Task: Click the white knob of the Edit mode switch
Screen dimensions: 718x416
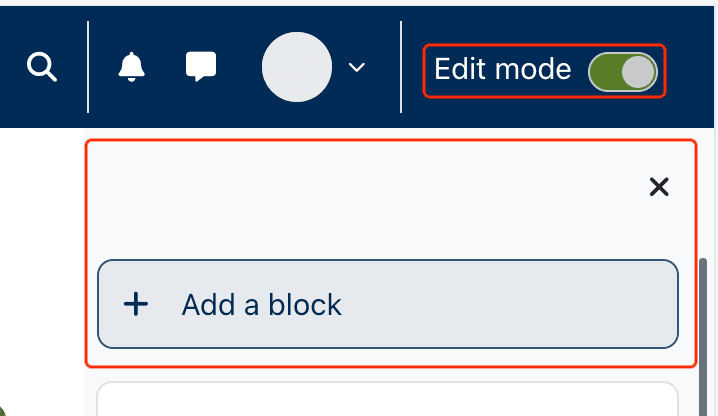Action: (x=637, y=71)
